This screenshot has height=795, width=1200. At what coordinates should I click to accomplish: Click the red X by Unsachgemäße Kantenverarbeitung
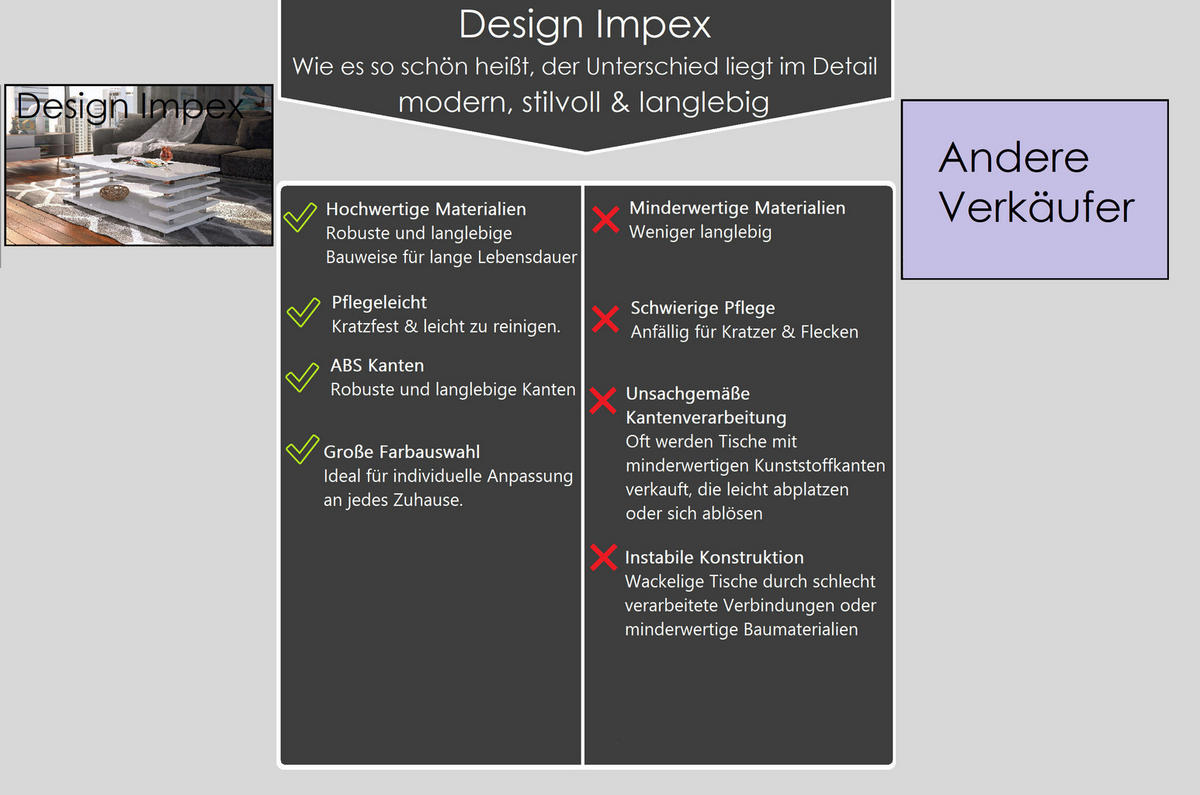(603, 401)
